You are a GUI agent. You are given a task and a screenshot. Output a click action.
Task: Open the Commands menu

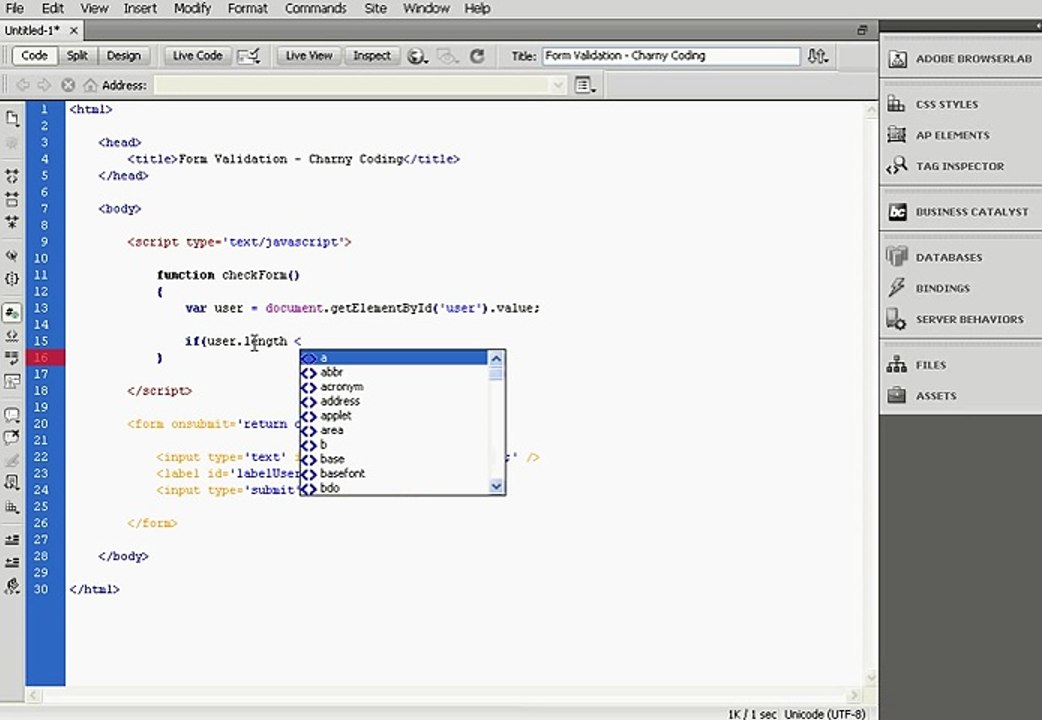click(316, 9)
